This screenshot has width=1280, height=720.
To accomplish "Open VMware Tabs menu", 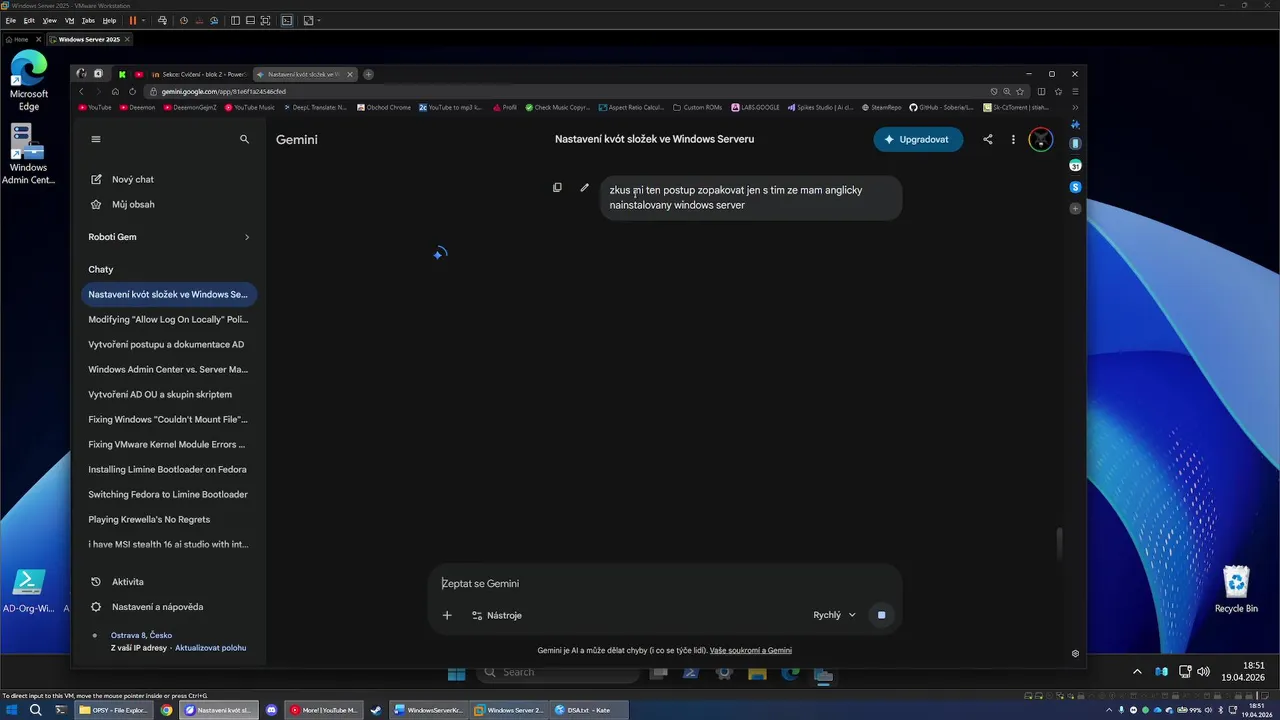I will (x=88, y=20).
